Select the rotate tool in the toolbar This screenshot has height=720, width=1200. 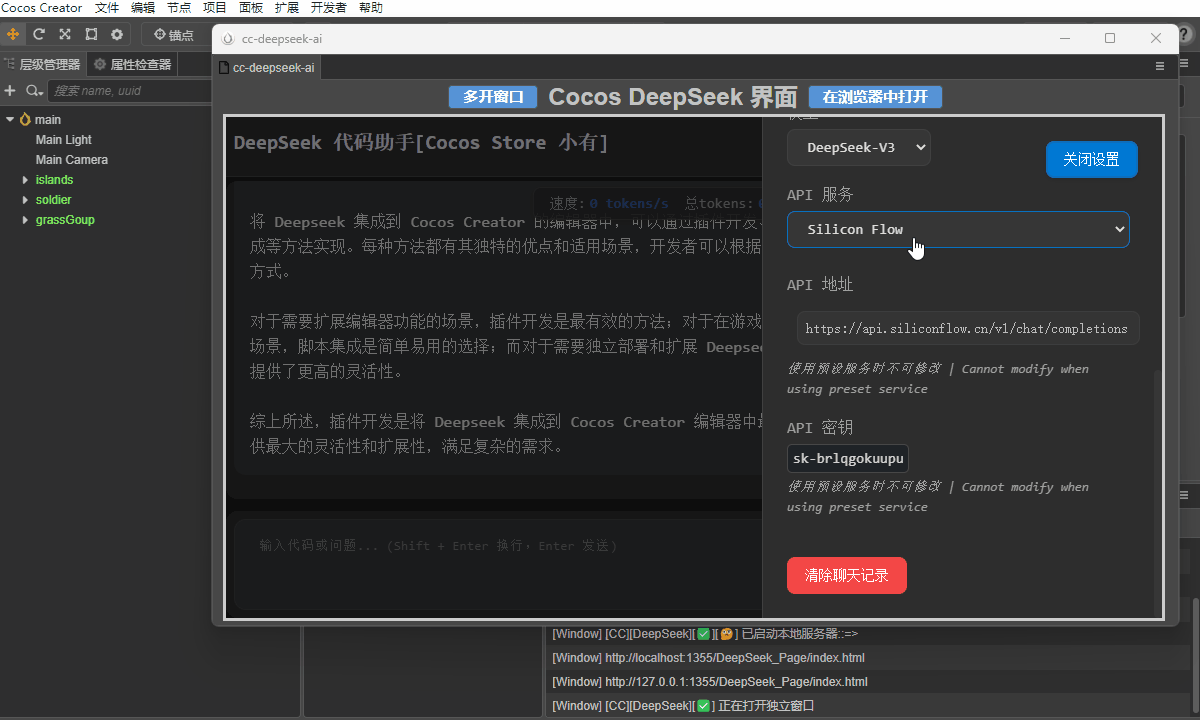[x=39, y=34]
